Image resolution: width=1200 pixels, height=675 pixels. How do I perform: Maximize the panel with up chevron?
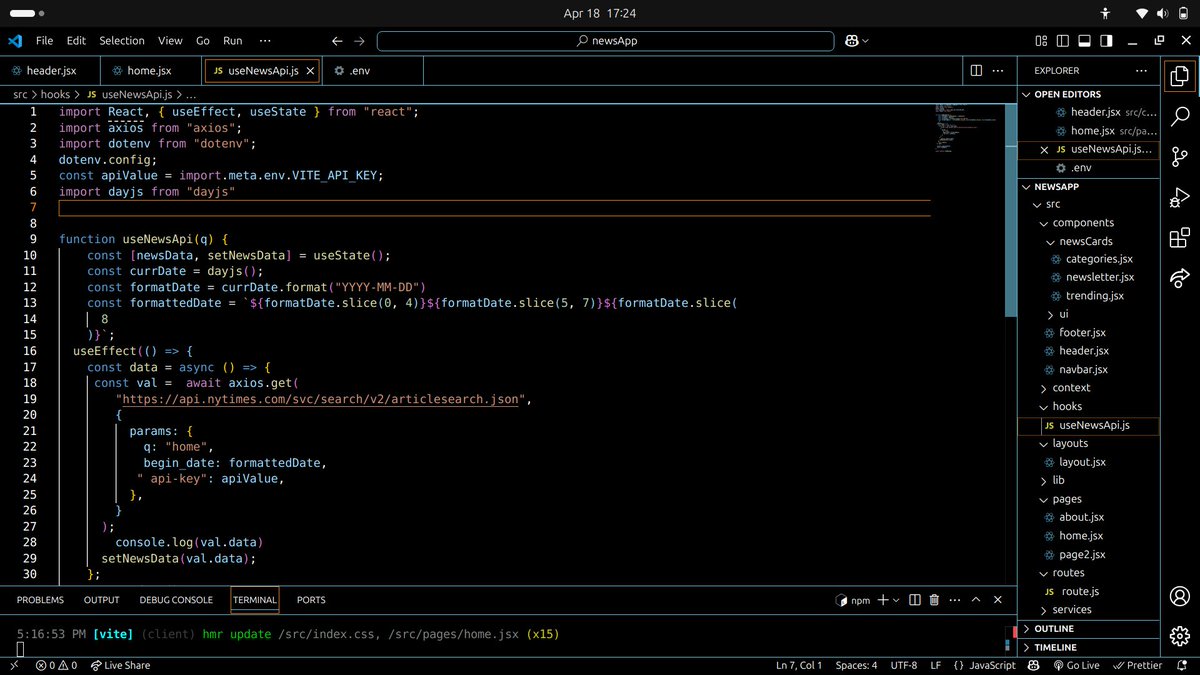pyautogui.click(x=977, y=600)
